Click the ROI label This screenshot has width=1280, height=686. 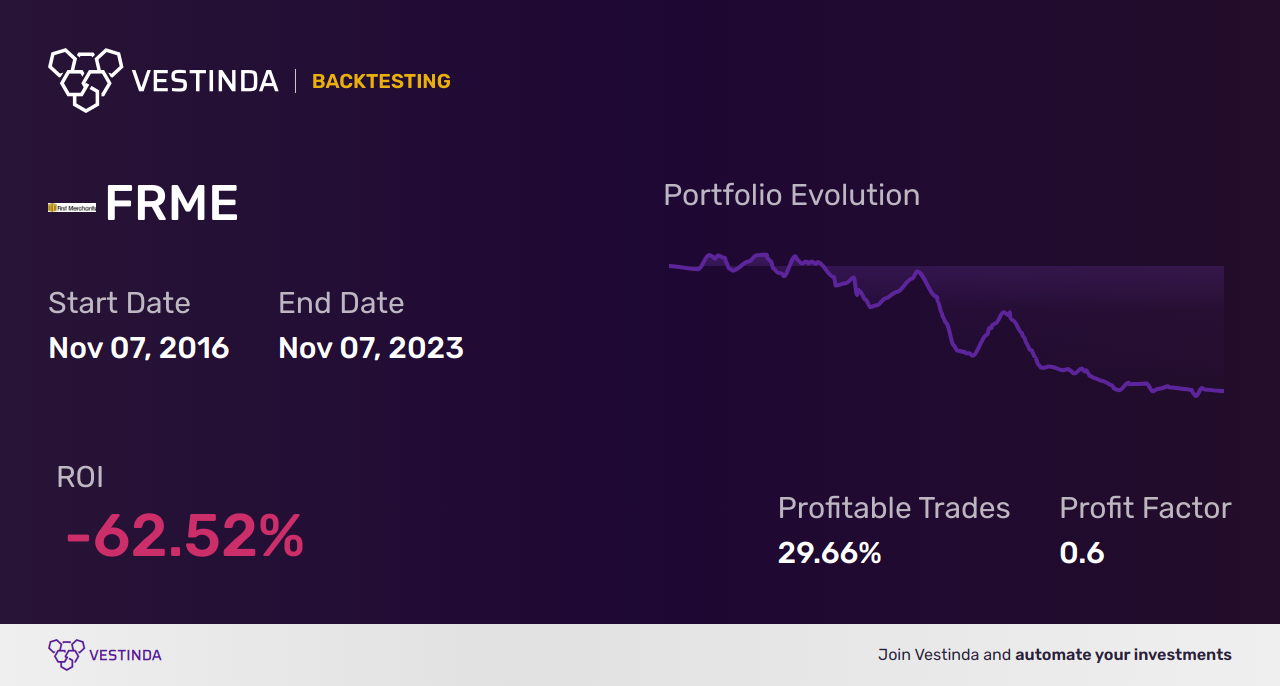[x=80, y=478]
